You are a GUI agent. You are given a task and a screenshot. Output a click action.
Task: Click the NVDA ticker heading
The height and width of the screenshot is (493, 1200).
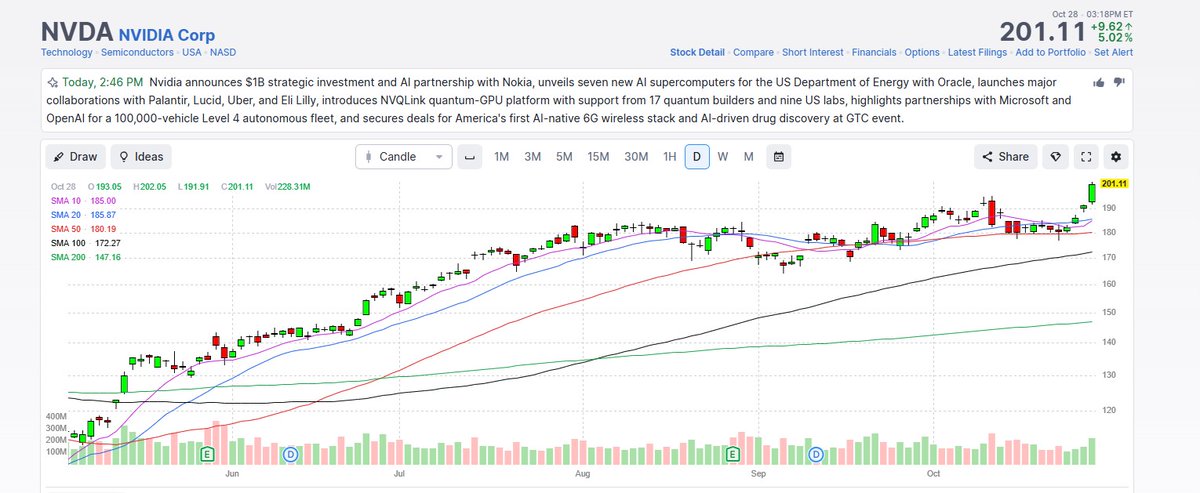point(77,32)
